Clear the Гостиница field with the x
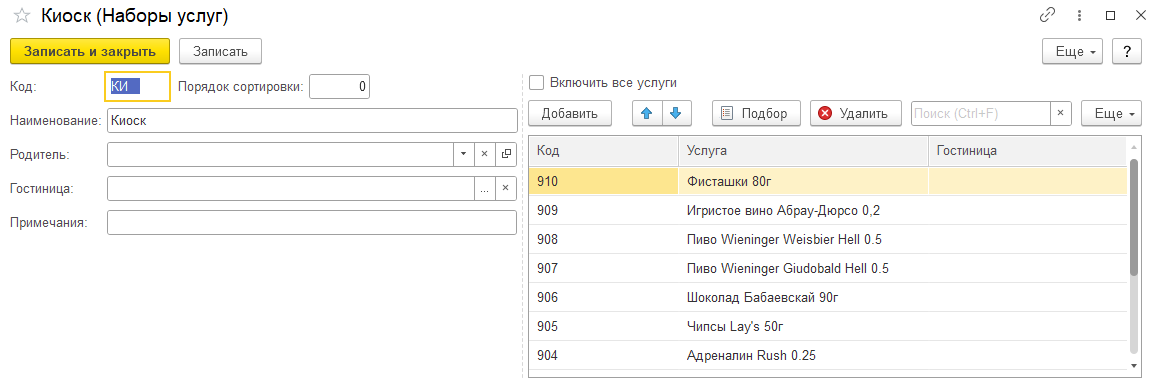 click(506, 188)
